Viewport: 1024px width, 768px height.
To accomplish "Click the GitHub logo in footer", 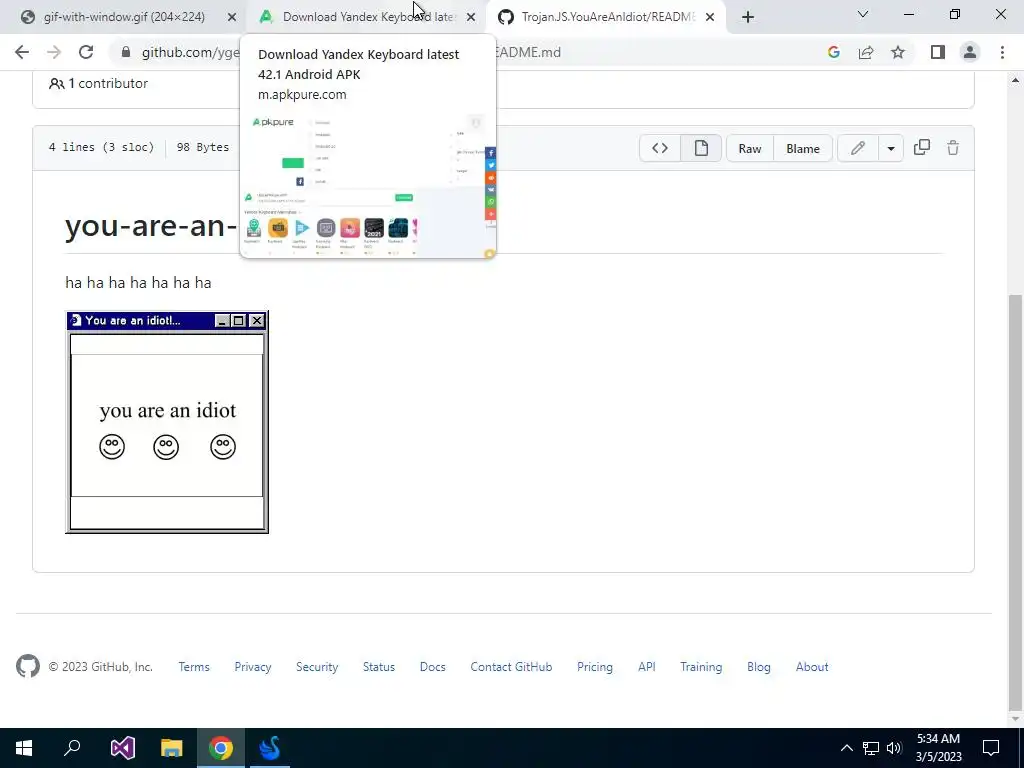I will click(27, 666).
